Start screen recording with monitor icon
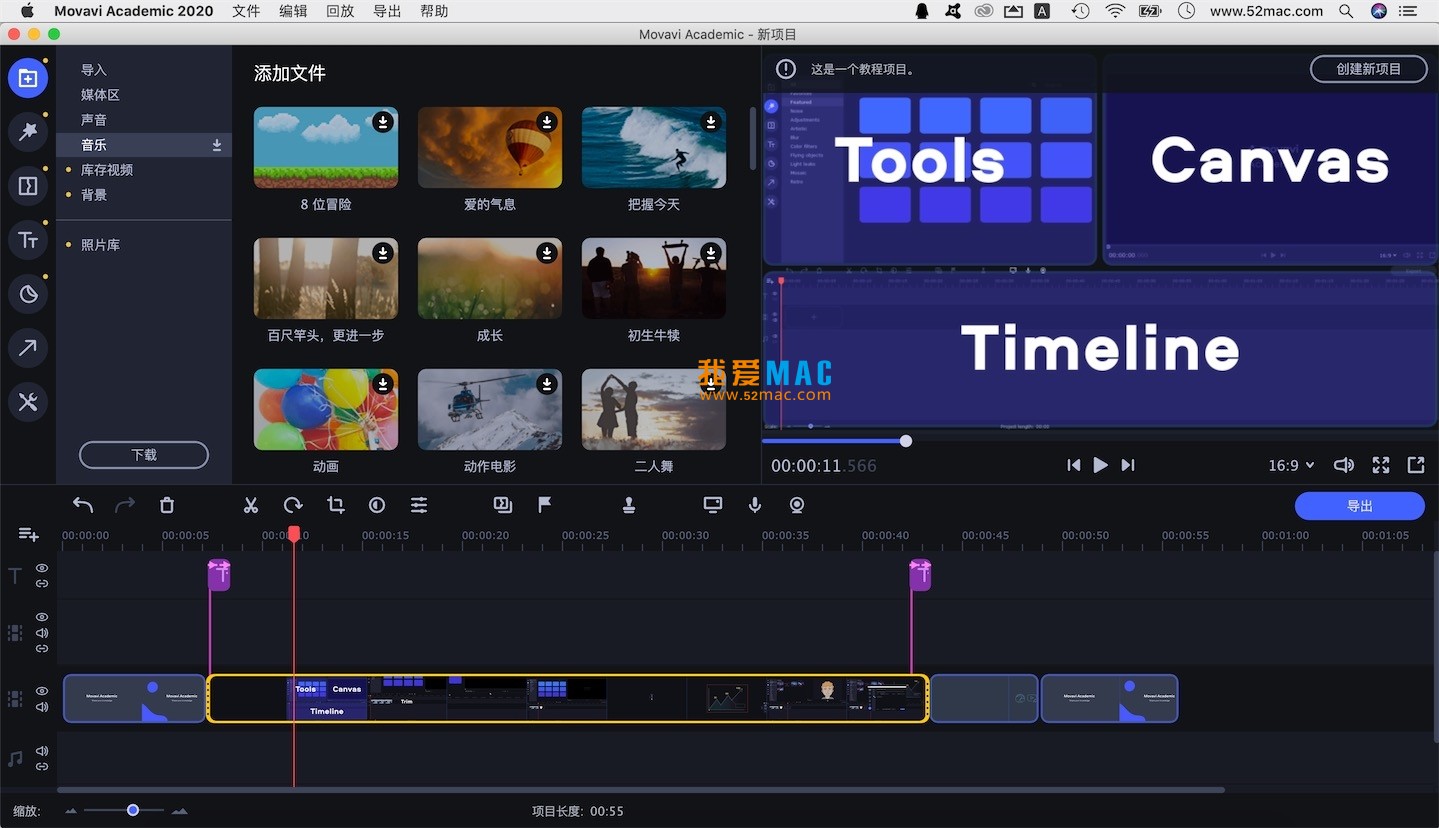The height and width of the screenshot is (828, 1439). click(x=713, y=506)
